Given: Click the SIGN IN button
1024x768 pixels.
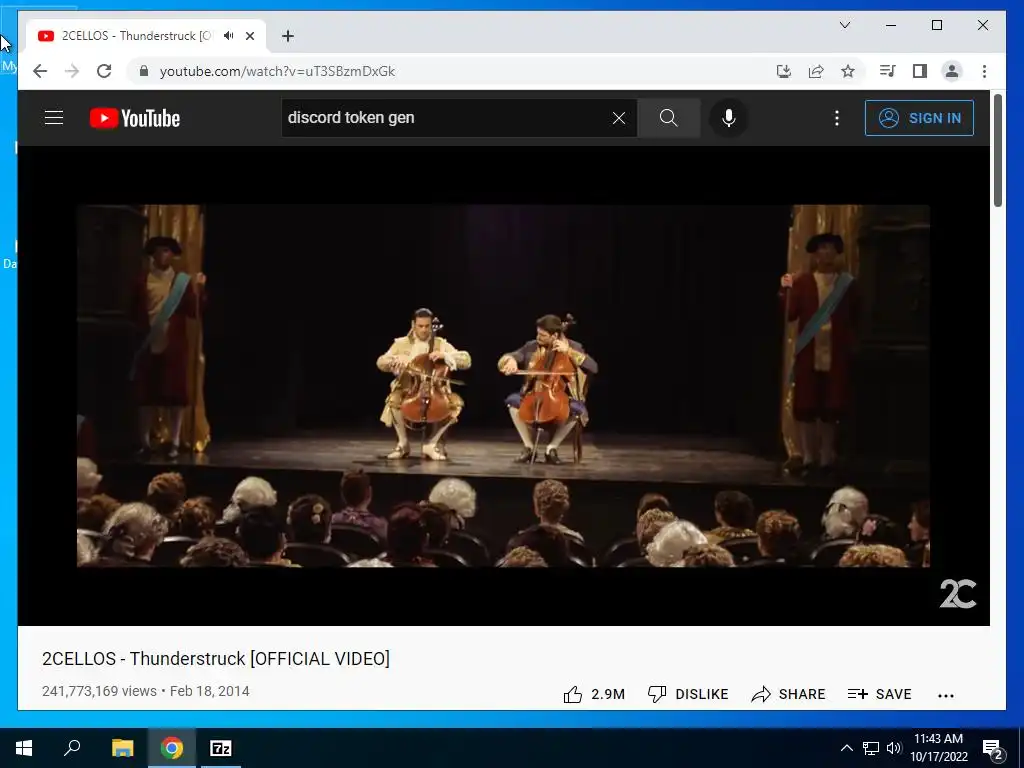Looking at the screenshot, I should [x=919, y=118].
